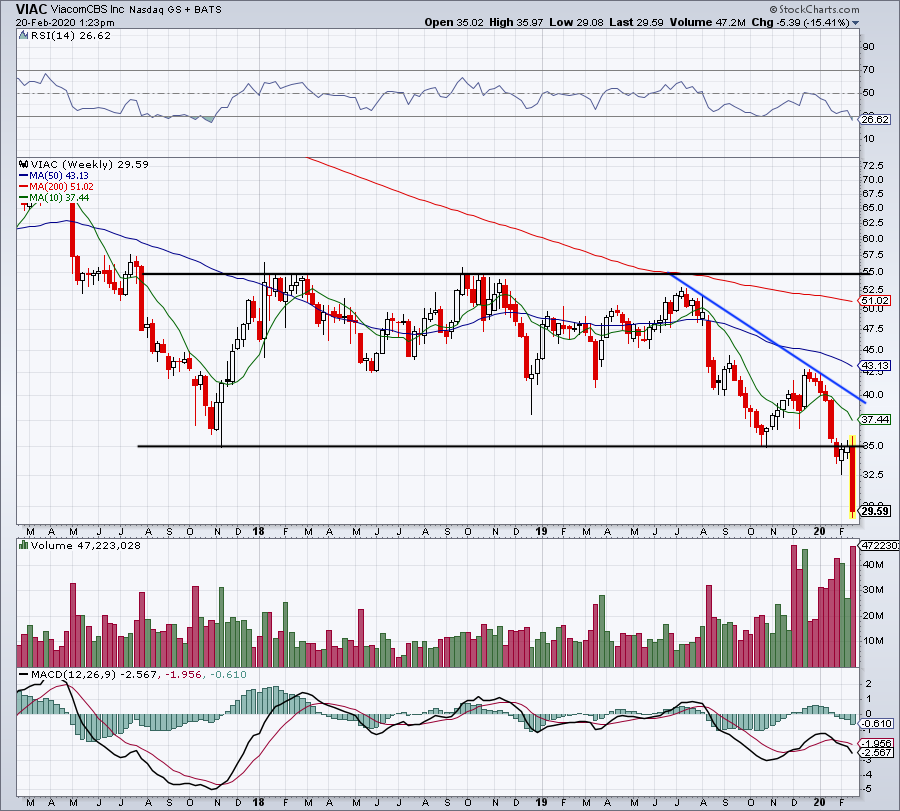This screenshot has height=811, width=900.
Task: Click the 19 year label on price chart axis
Action: click(541, 531)
